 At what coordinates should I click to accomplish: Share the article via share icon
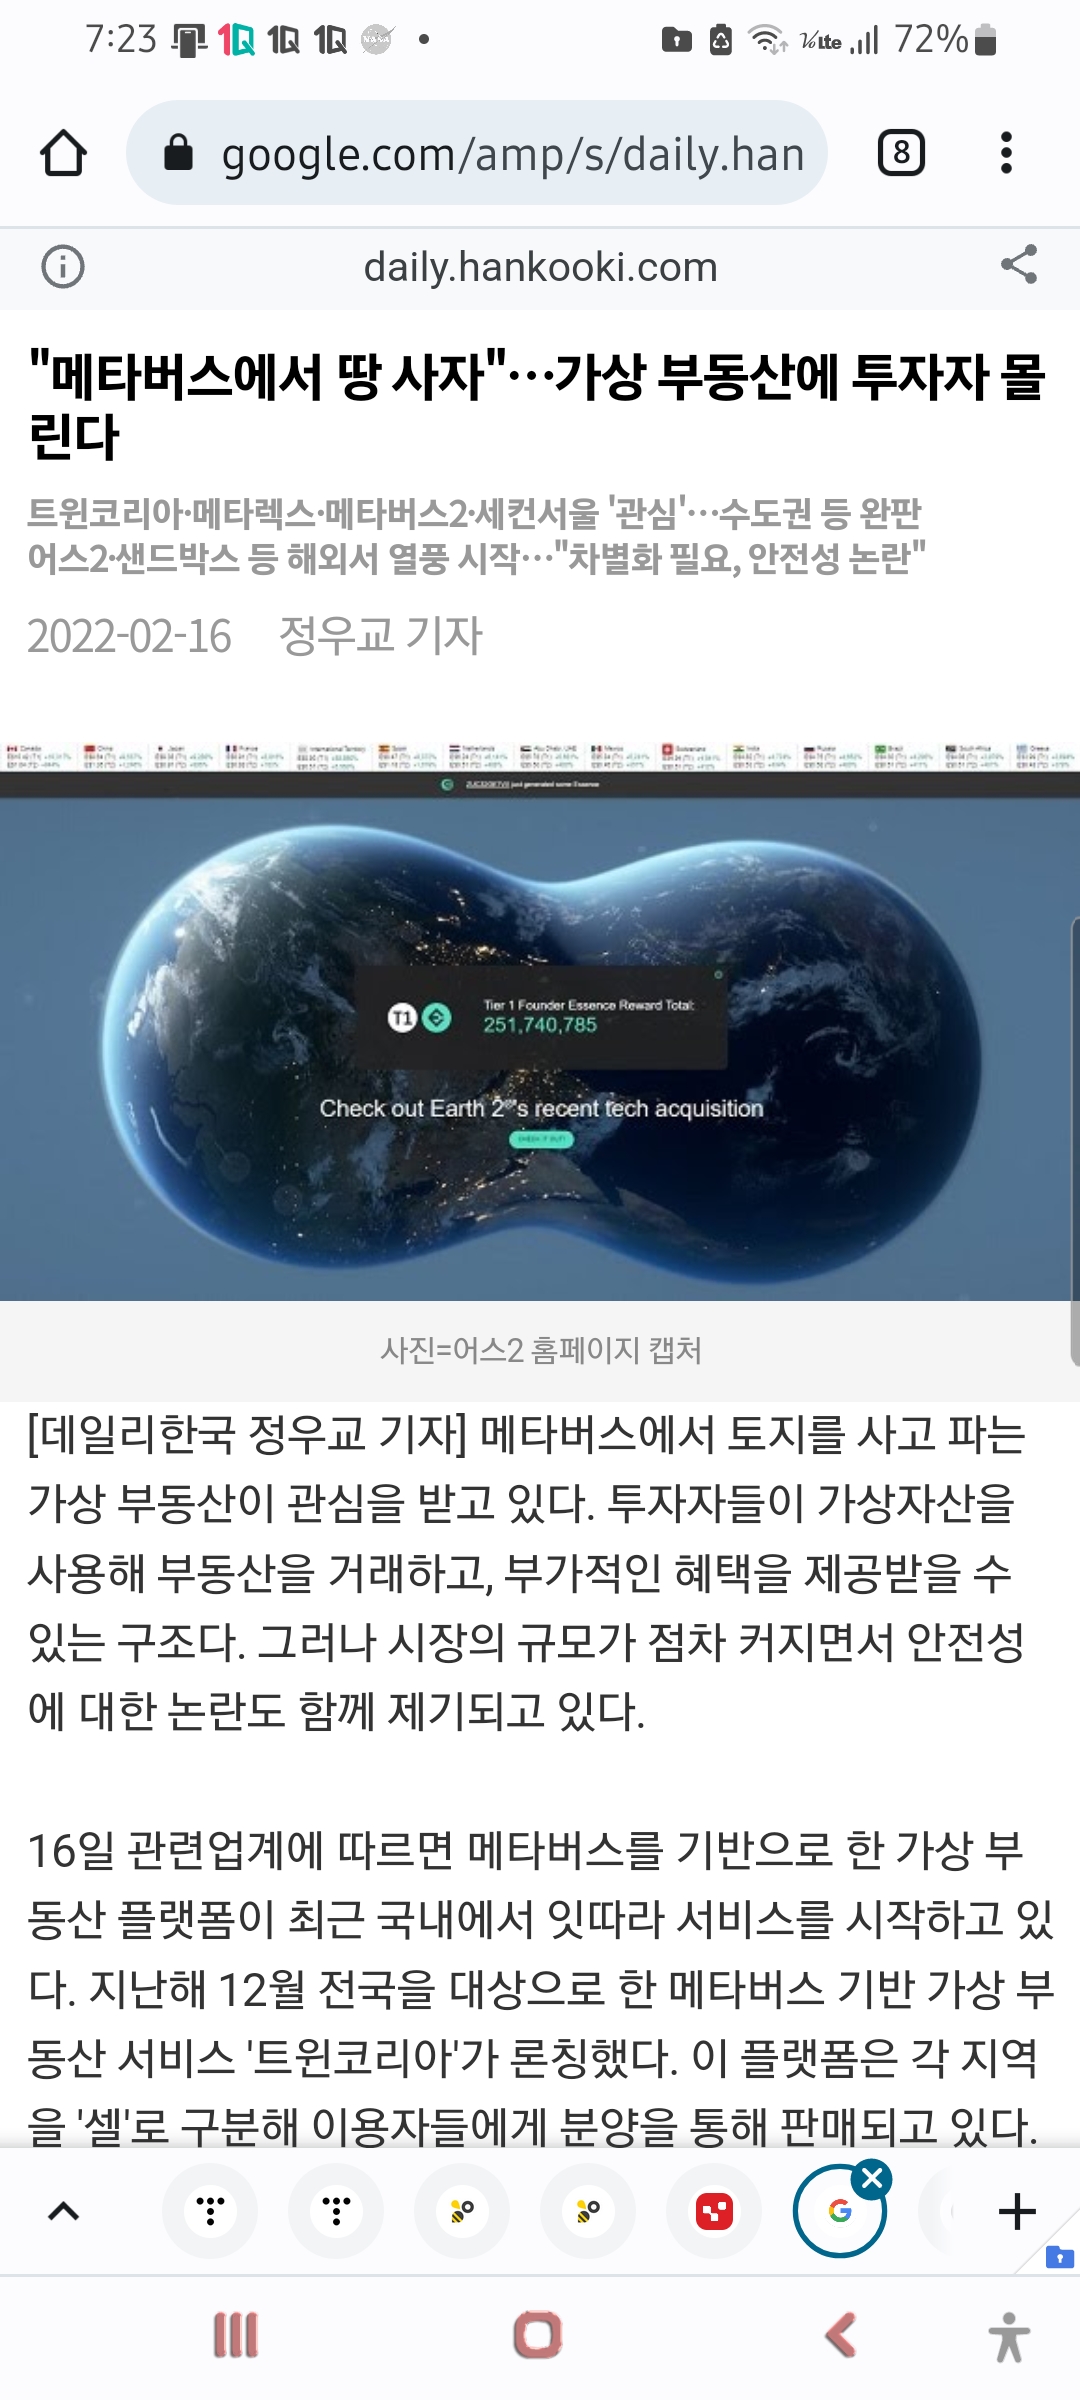point(1019,265)
